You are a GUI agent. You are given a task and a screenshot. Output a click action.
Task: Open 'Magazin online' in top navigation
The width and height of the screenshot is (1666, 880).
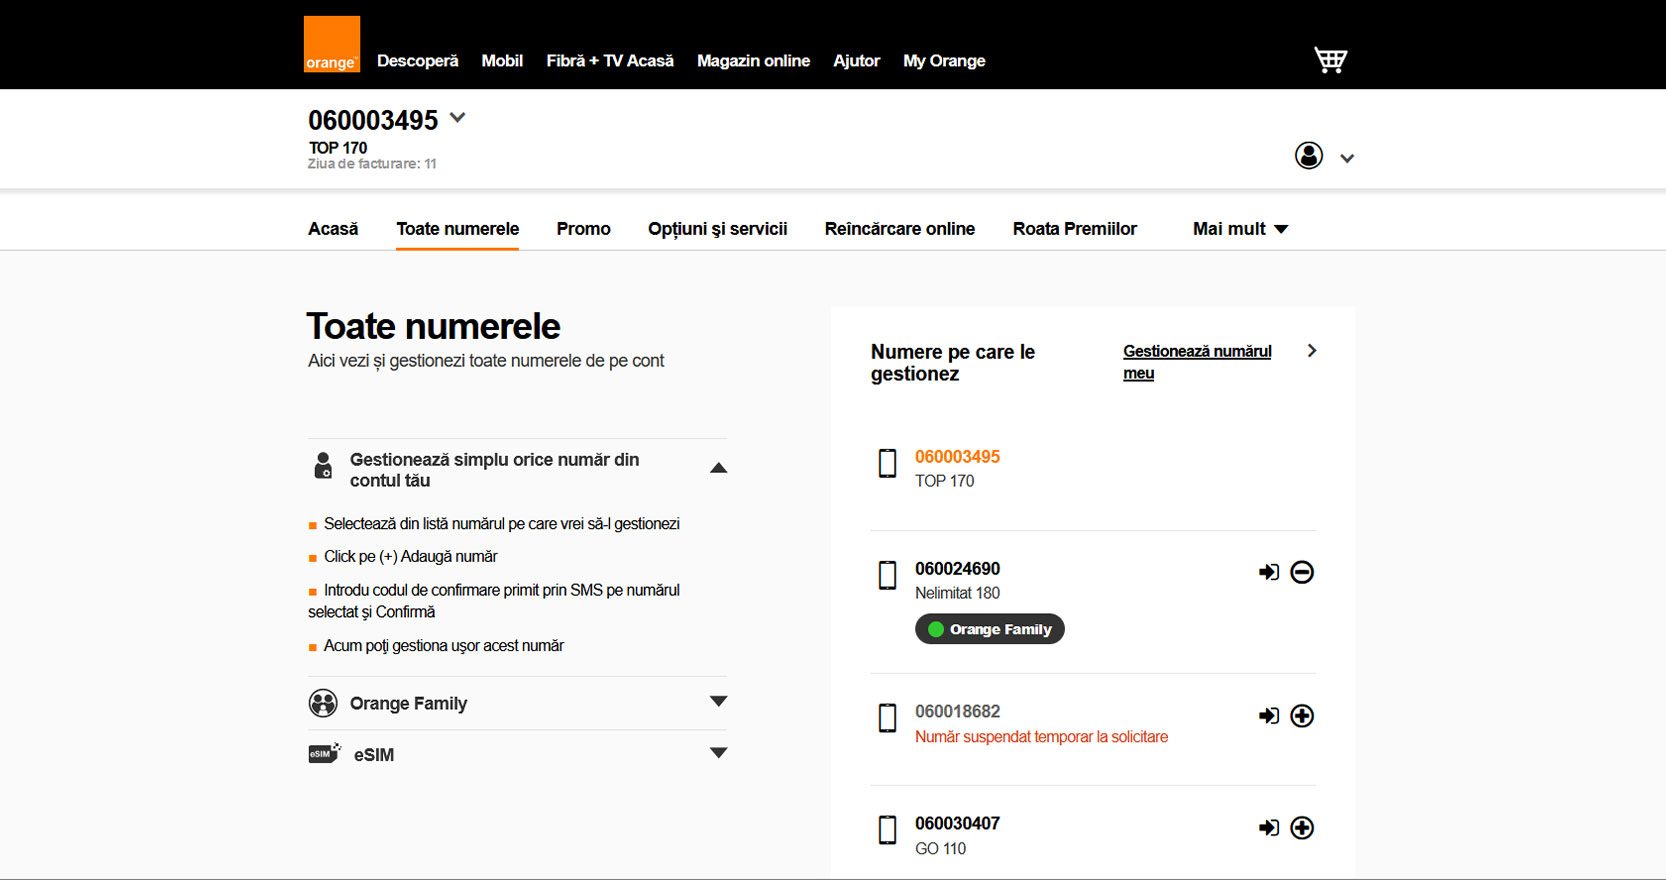point(753,61)
